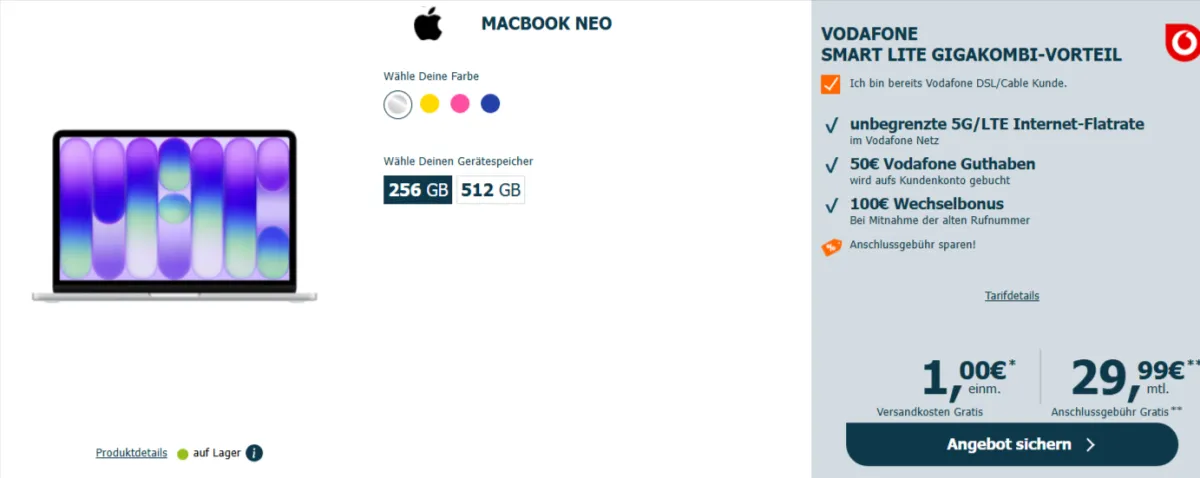Open the stock info icon
The height and width of the screenshot is (478, 1200).
click(x=254, y=453)
